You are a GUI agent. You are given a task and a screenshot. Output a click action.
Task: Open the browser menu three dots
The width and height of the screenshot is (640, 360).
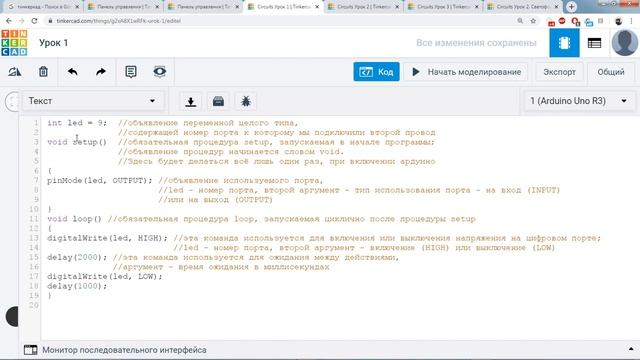(632, 21)
